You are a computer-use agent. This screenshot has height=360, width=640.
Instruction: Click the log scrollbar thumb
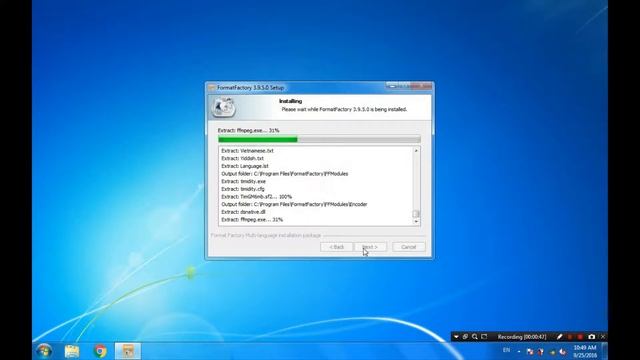coord(416,214)
